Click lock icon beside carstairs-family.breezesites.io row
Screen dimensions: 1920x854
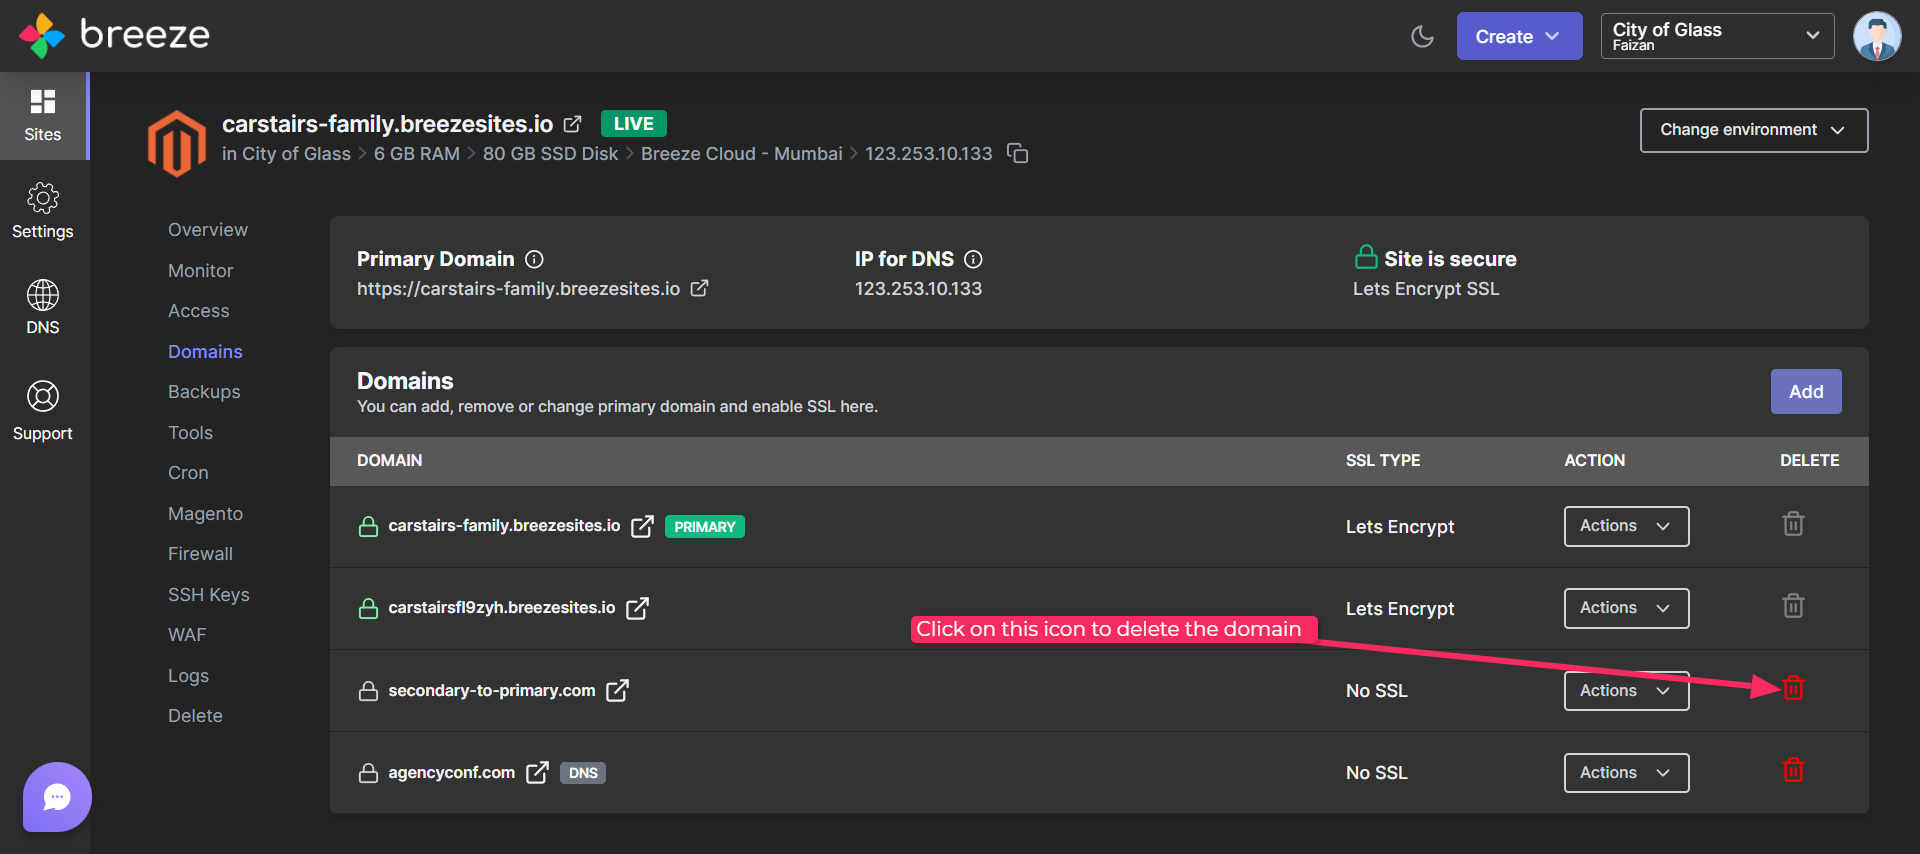[x=368, y=527]
